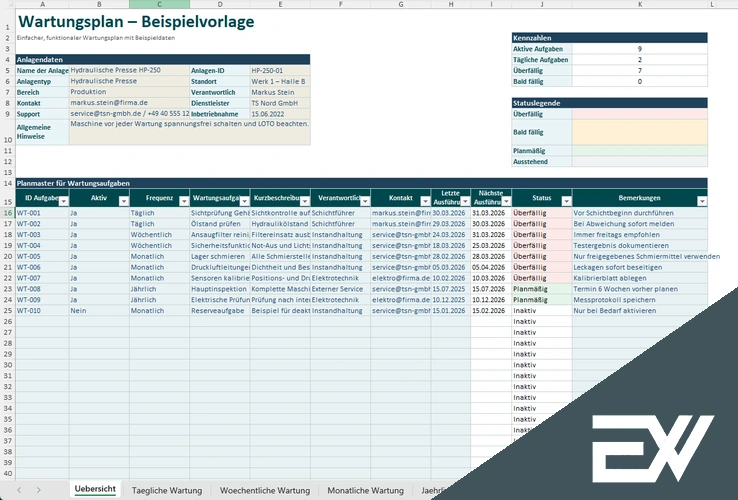Select the title Wartungsplan – Beispielvorlage

136,22
